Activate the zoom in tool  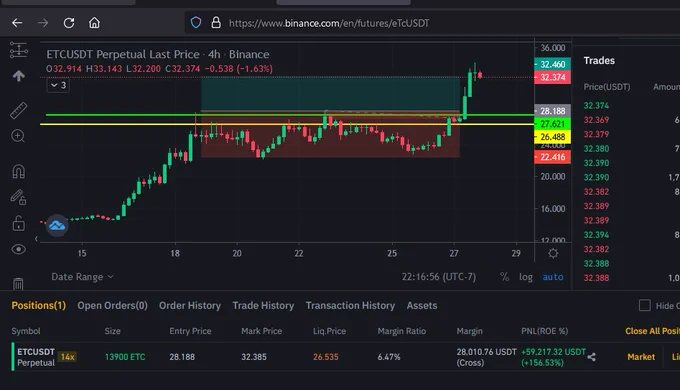(18, 136)
